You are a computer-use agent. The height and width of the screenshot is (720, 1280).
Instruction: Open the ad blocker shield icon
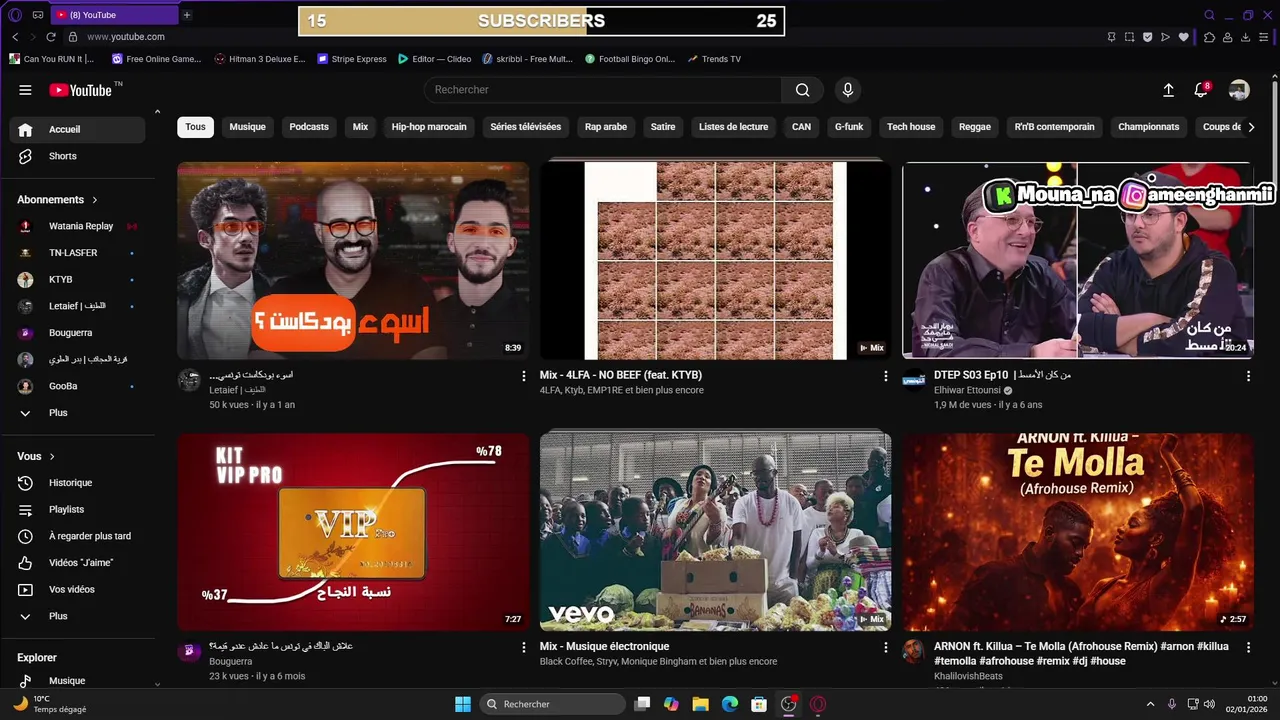[x=1148, y=37]
